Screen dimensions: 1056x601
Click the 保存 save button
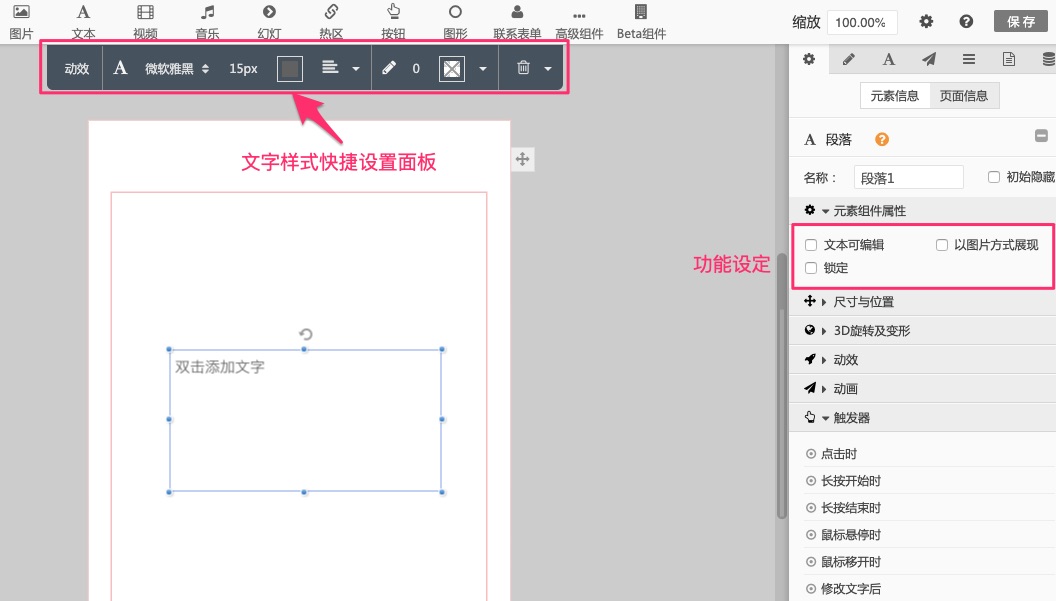point(1021,22)
